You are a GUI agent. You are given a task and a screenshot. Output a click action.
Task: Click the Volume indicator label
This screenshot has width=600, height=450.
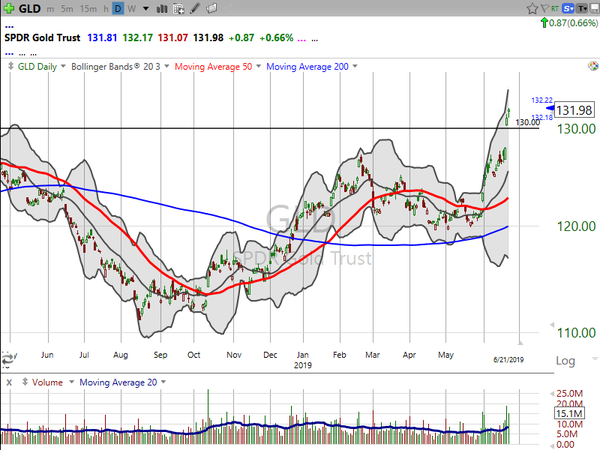[47, 382]
